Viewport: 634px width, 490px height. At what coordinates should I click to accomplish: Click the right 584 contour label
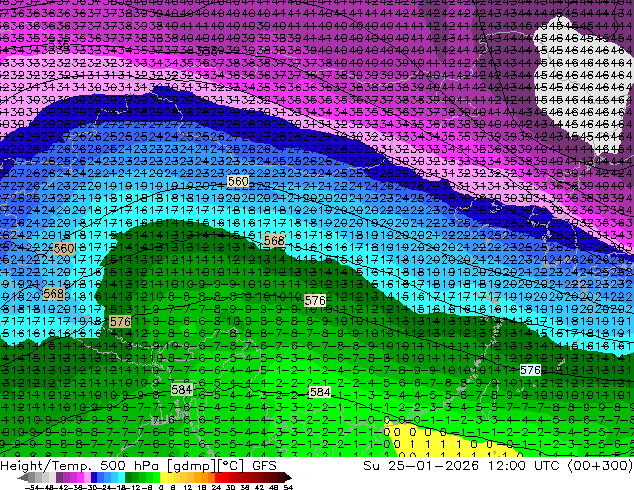320,392
